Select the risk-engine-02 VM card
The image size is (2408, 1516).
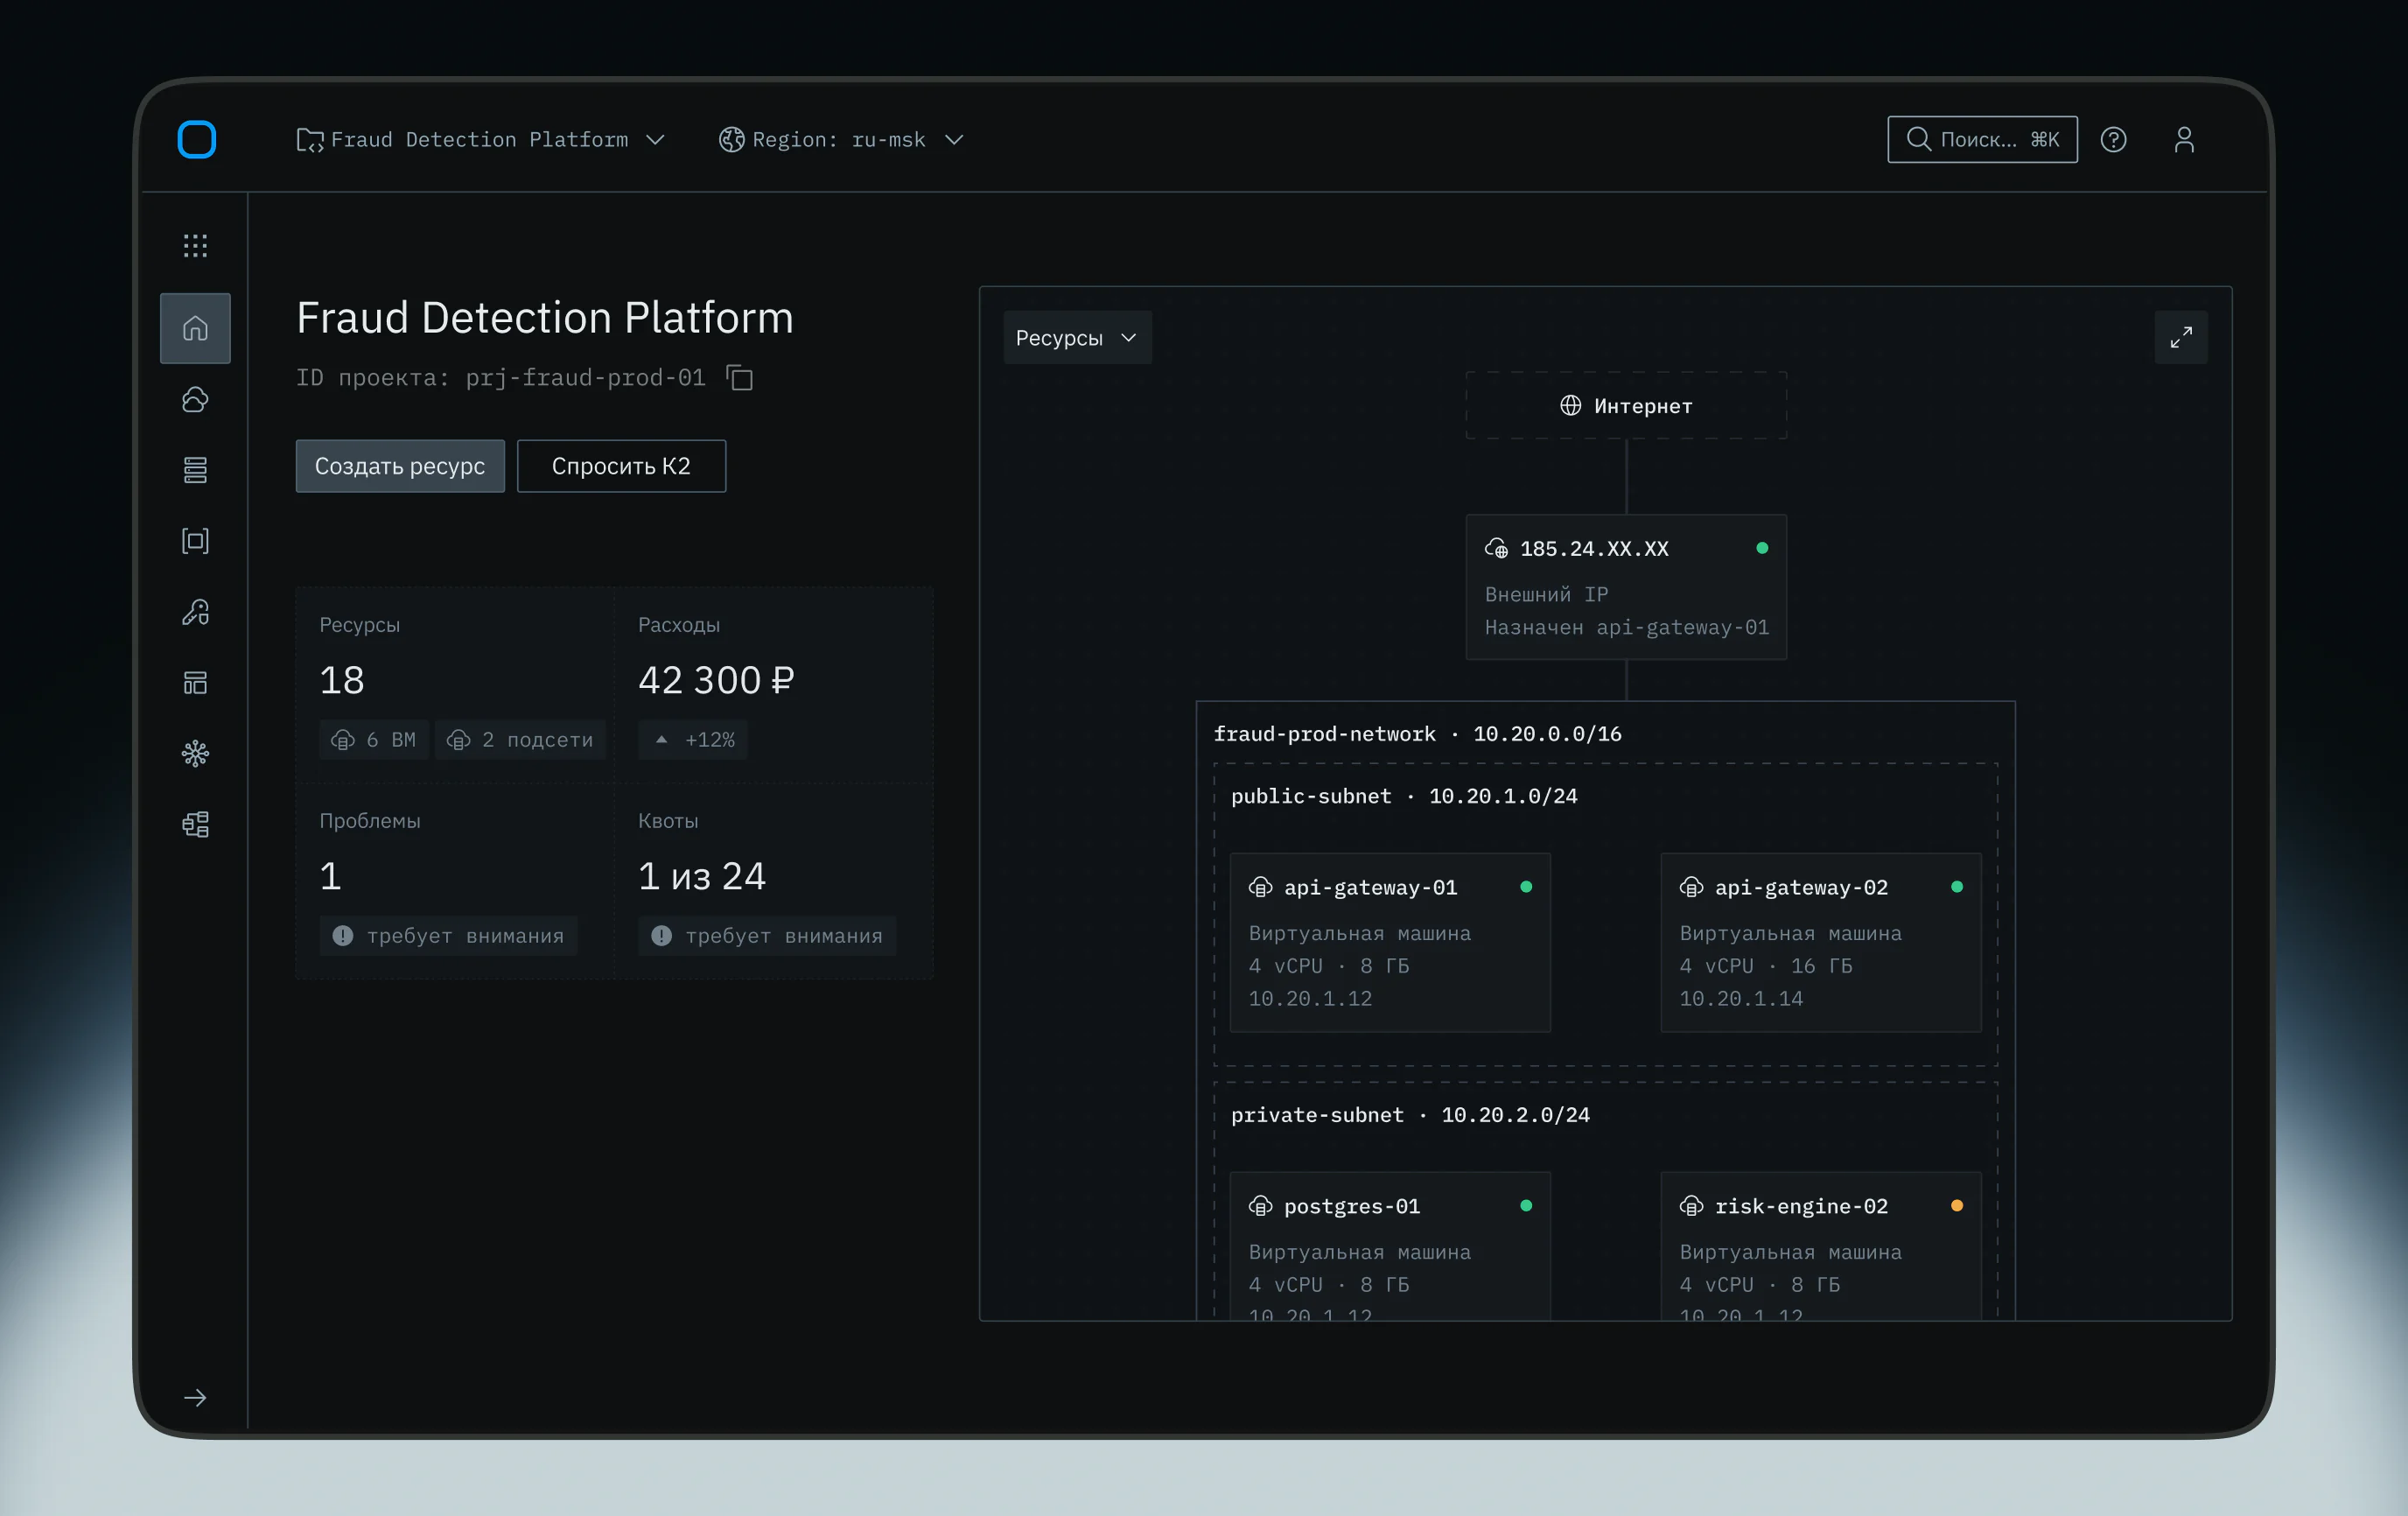[1821, 1246]
